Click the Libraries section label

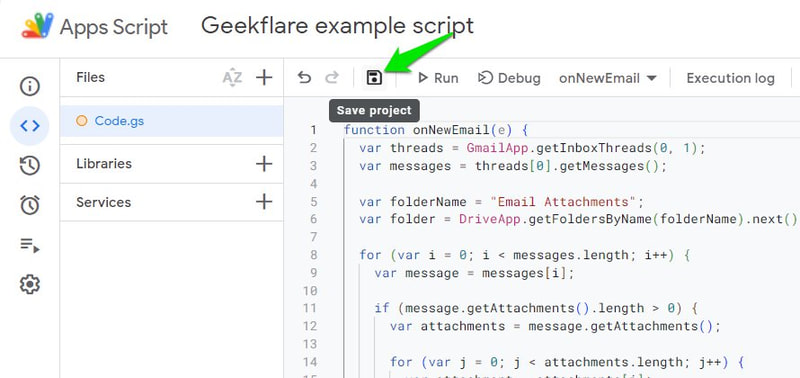(104, 164)
